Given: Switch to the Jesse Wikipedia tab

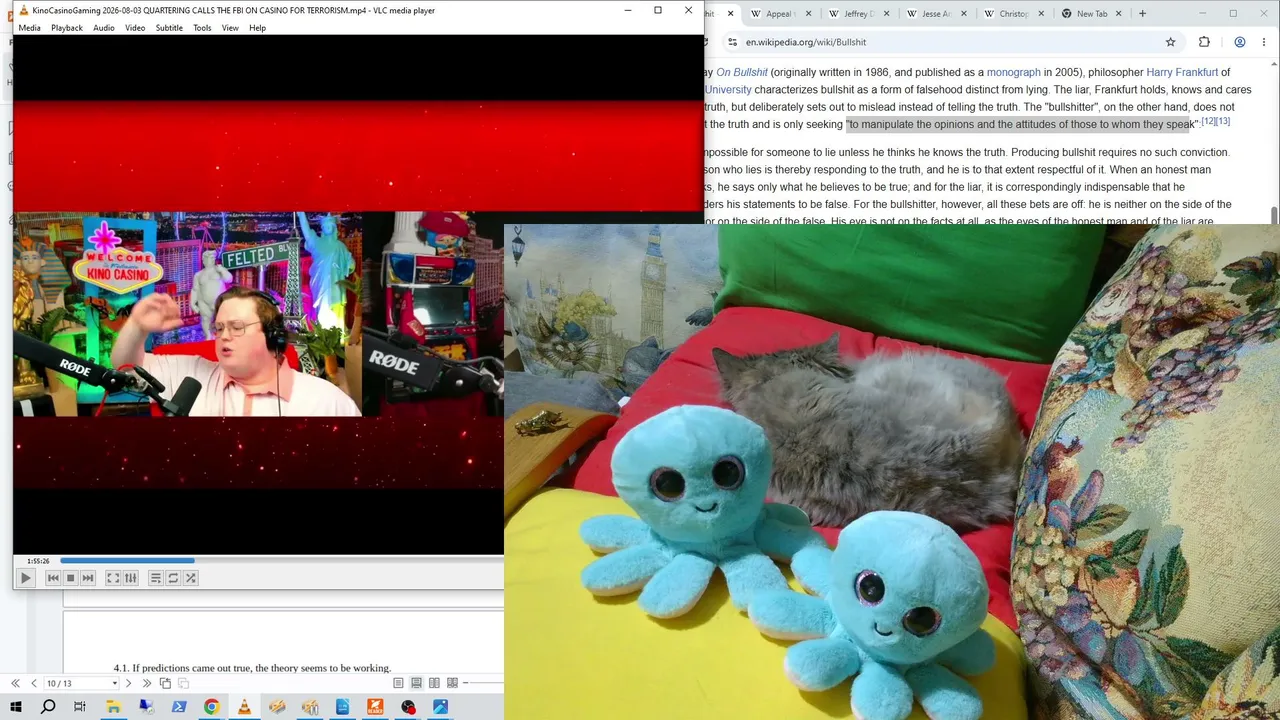Looking at the screenshot, I should pos(936,14).
